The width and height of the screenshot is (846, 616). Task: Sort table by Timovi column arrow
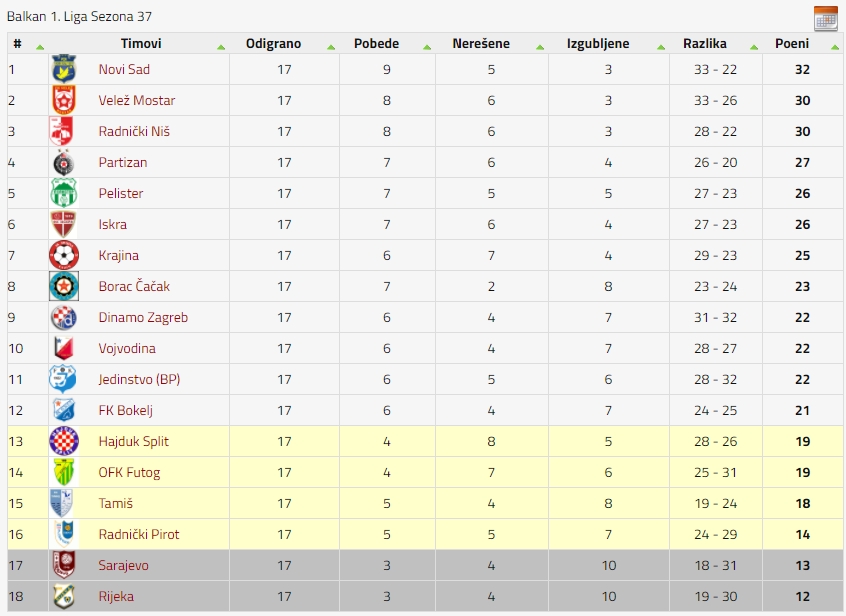point(221,47)
